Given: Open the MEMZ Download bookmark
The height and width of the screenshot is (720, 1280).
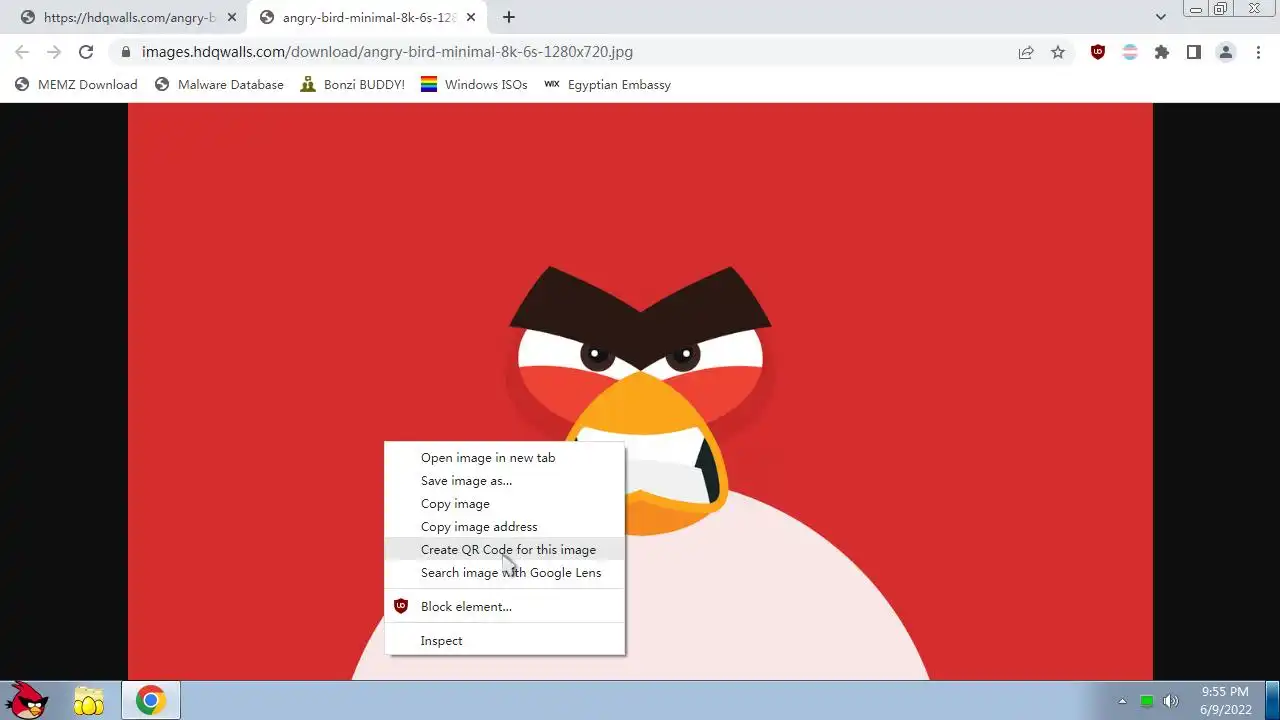Looking at the screenshot, I should click(76, 85).
